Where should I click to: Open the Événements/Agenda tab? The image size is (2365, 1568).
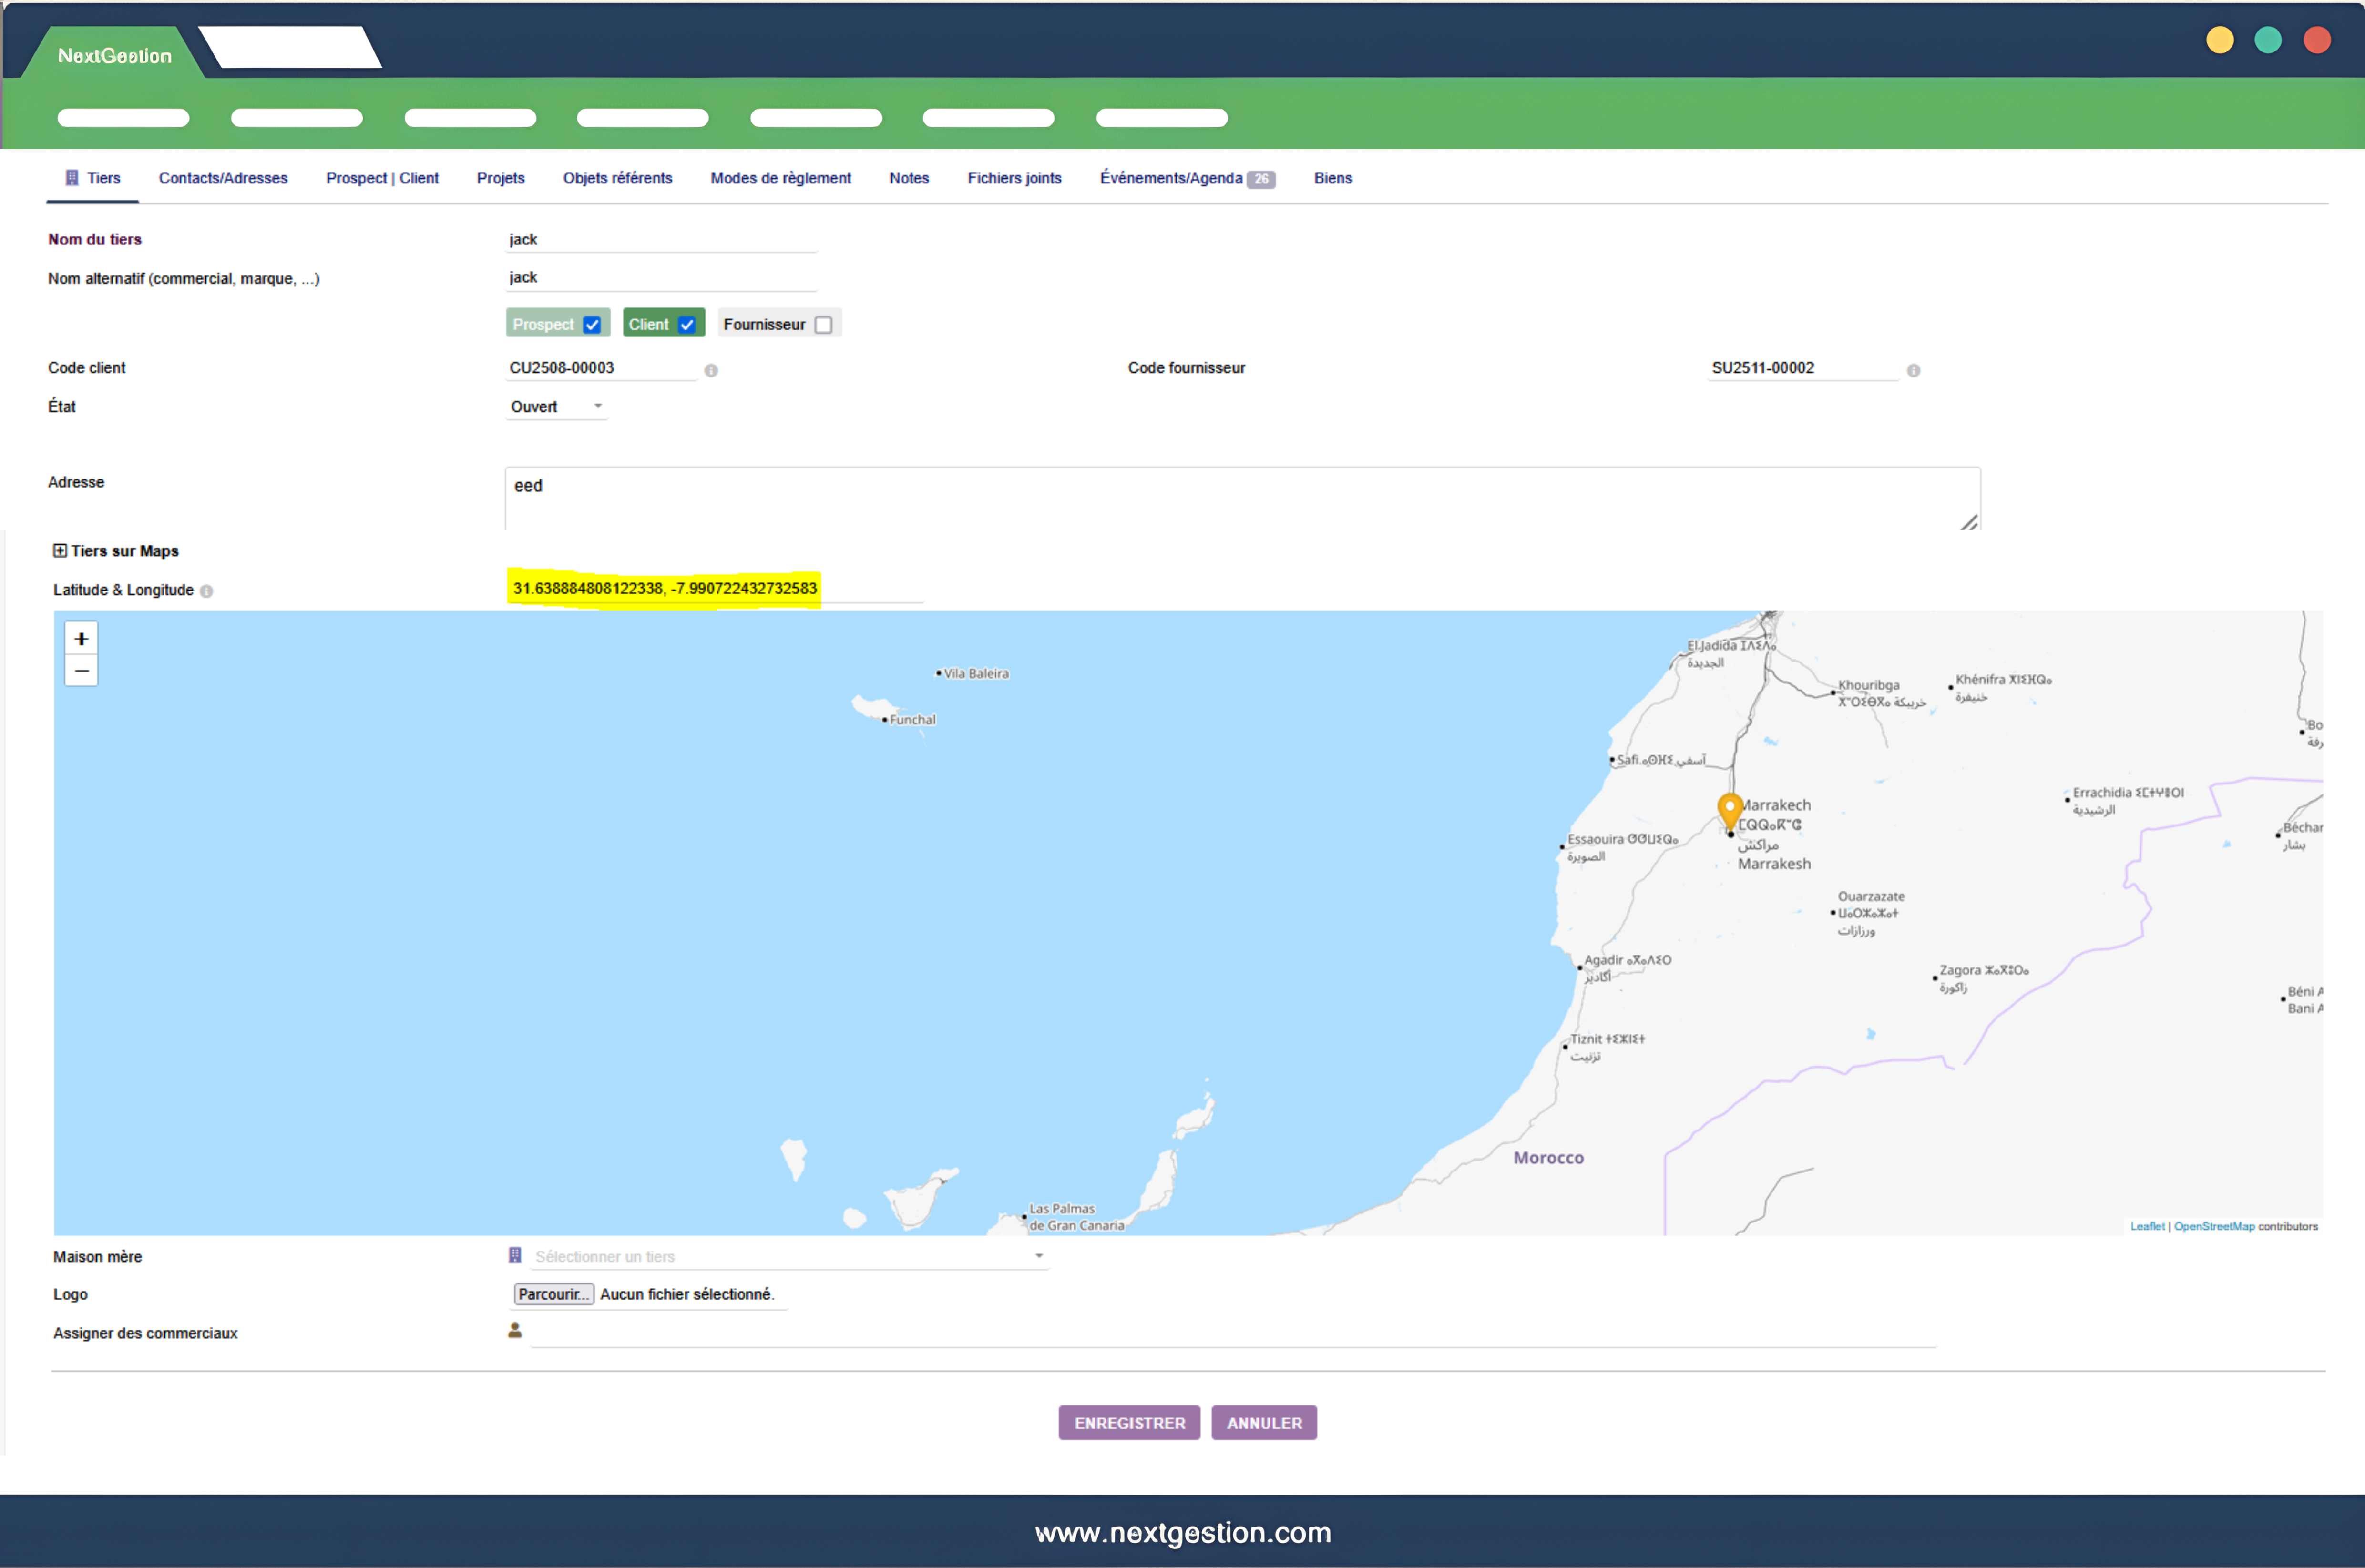click(x=1171, y=178)
